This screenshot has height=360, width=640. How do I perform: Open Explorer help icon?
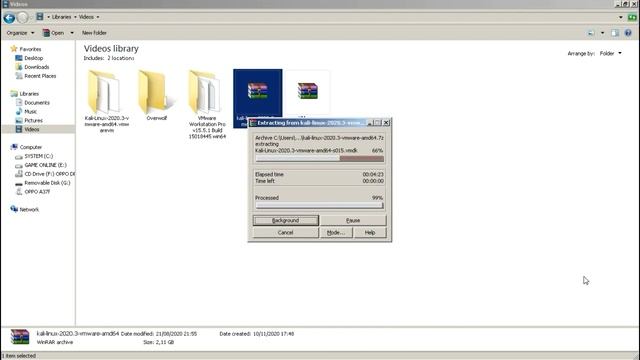pyautogui.click(x=628, y=33)
